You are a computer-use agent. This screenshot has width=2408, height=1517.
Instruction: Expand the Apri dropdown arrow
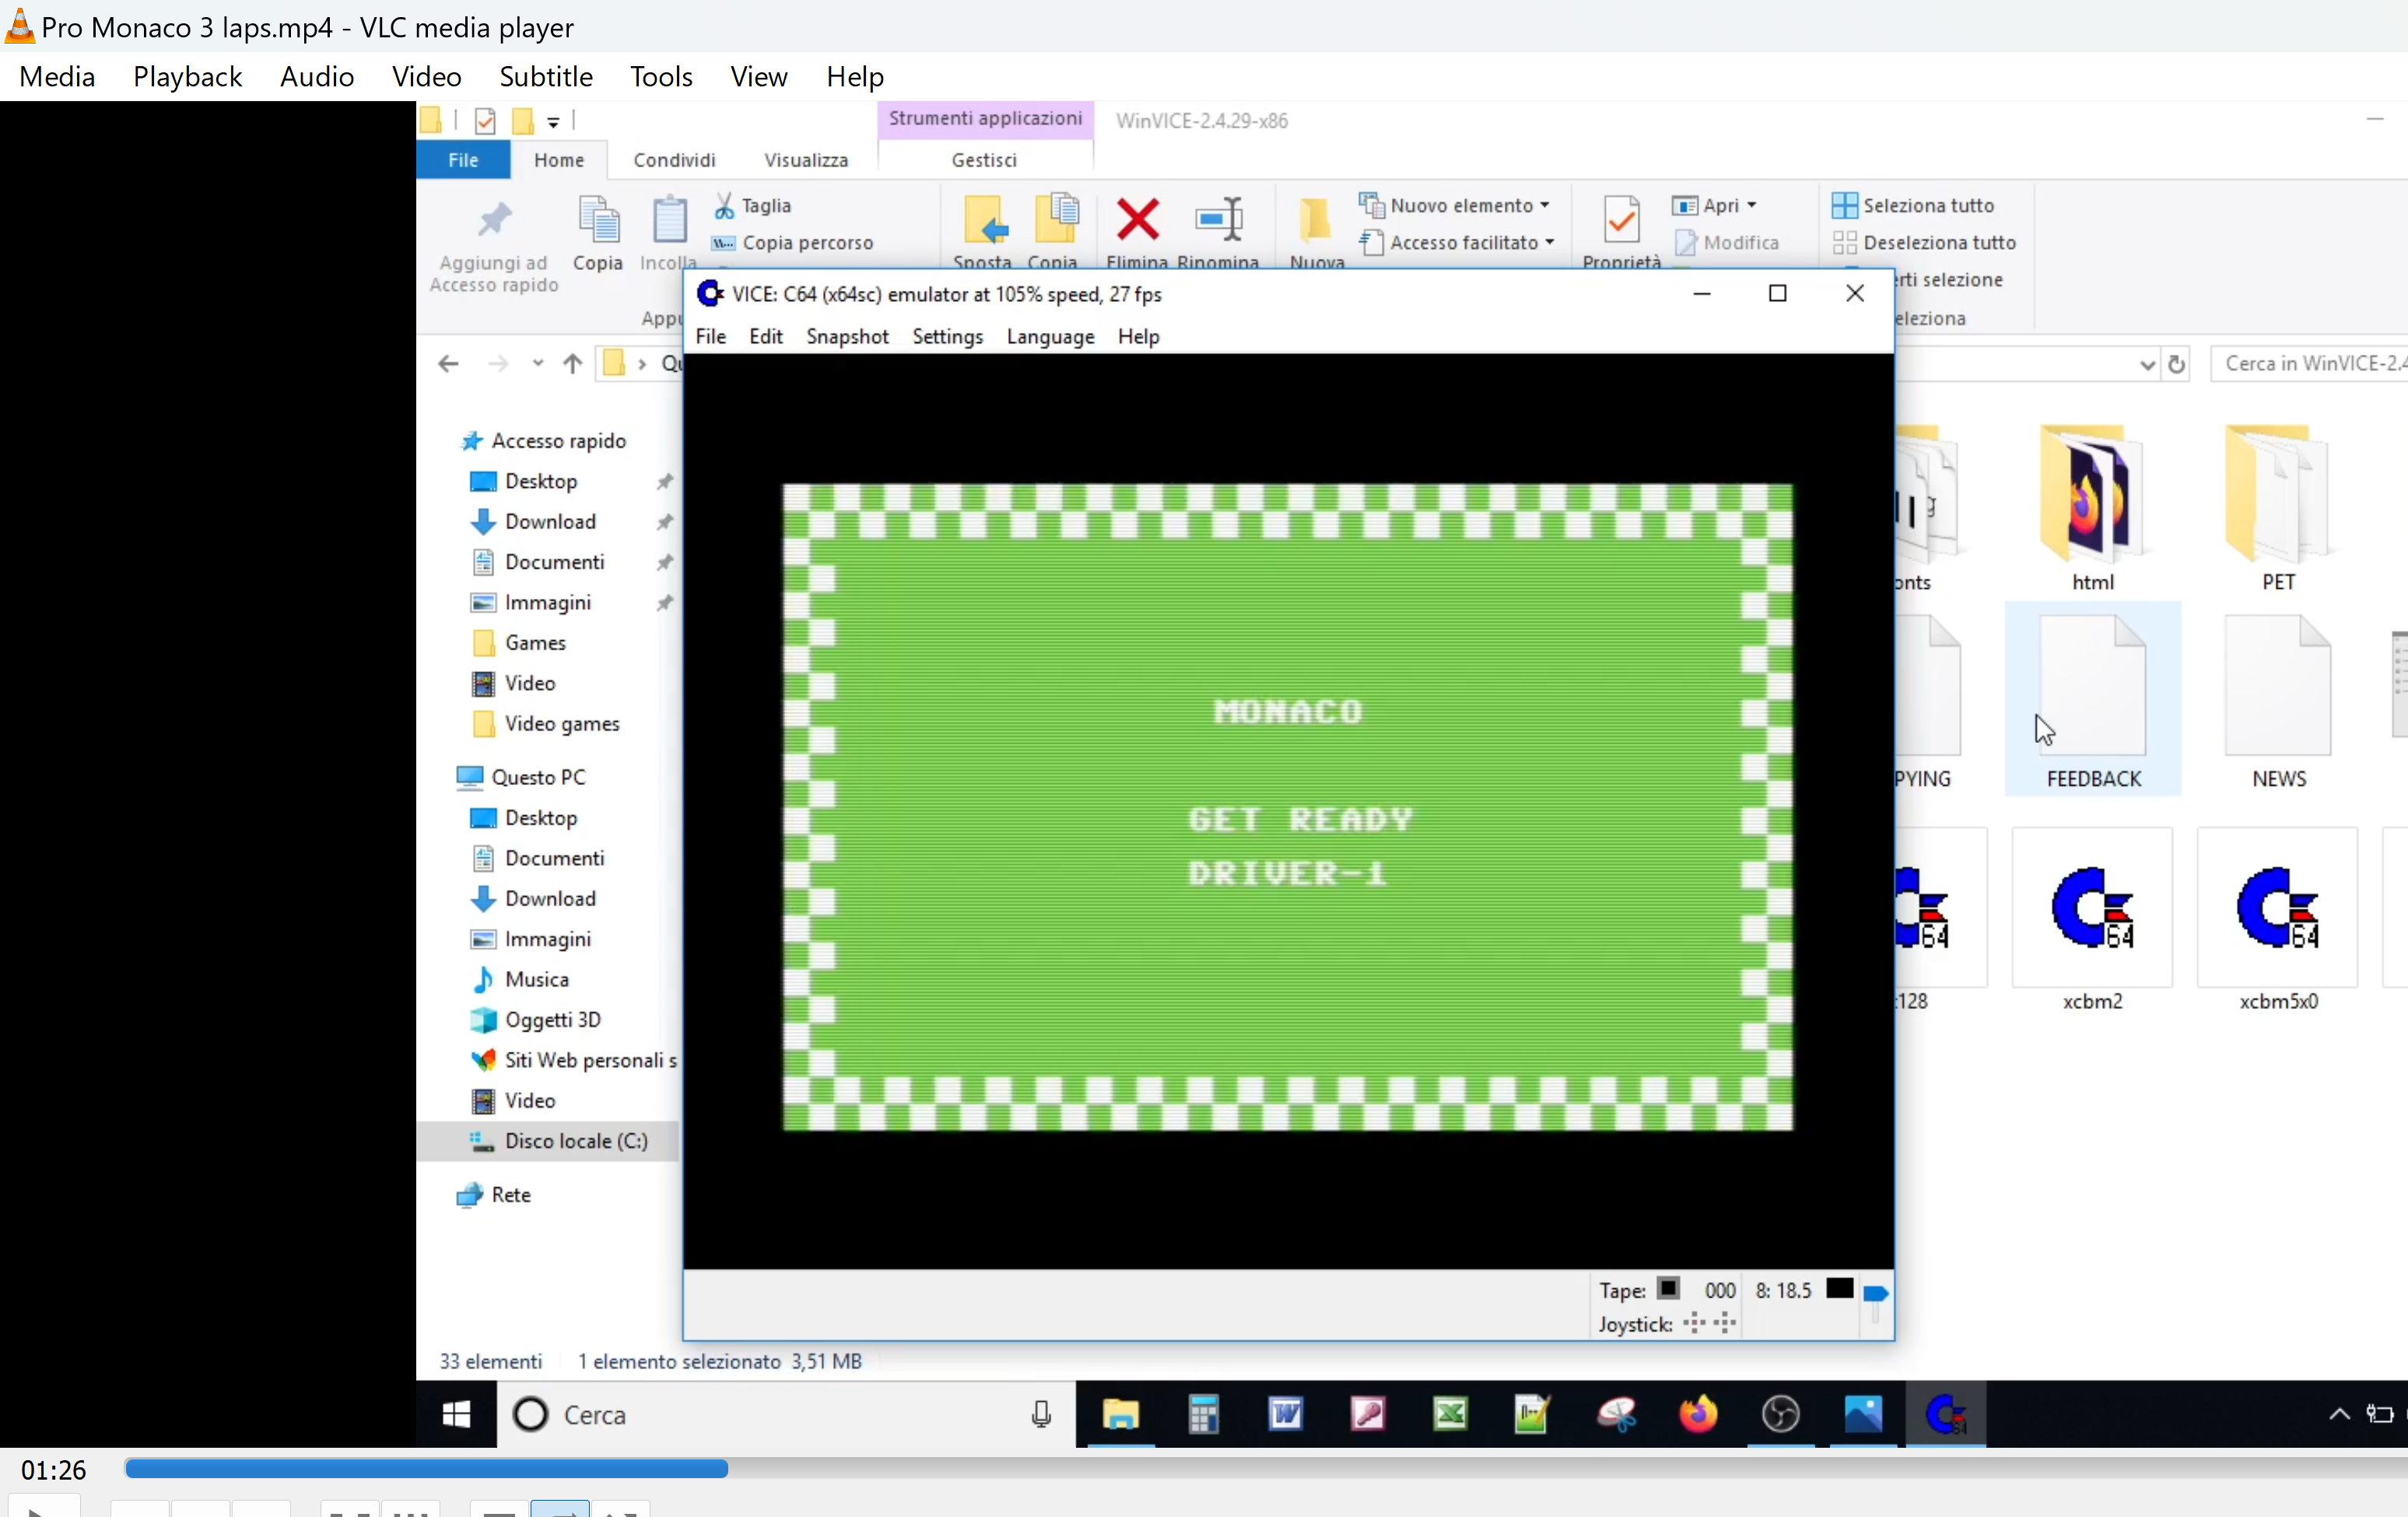point(1752,205)
